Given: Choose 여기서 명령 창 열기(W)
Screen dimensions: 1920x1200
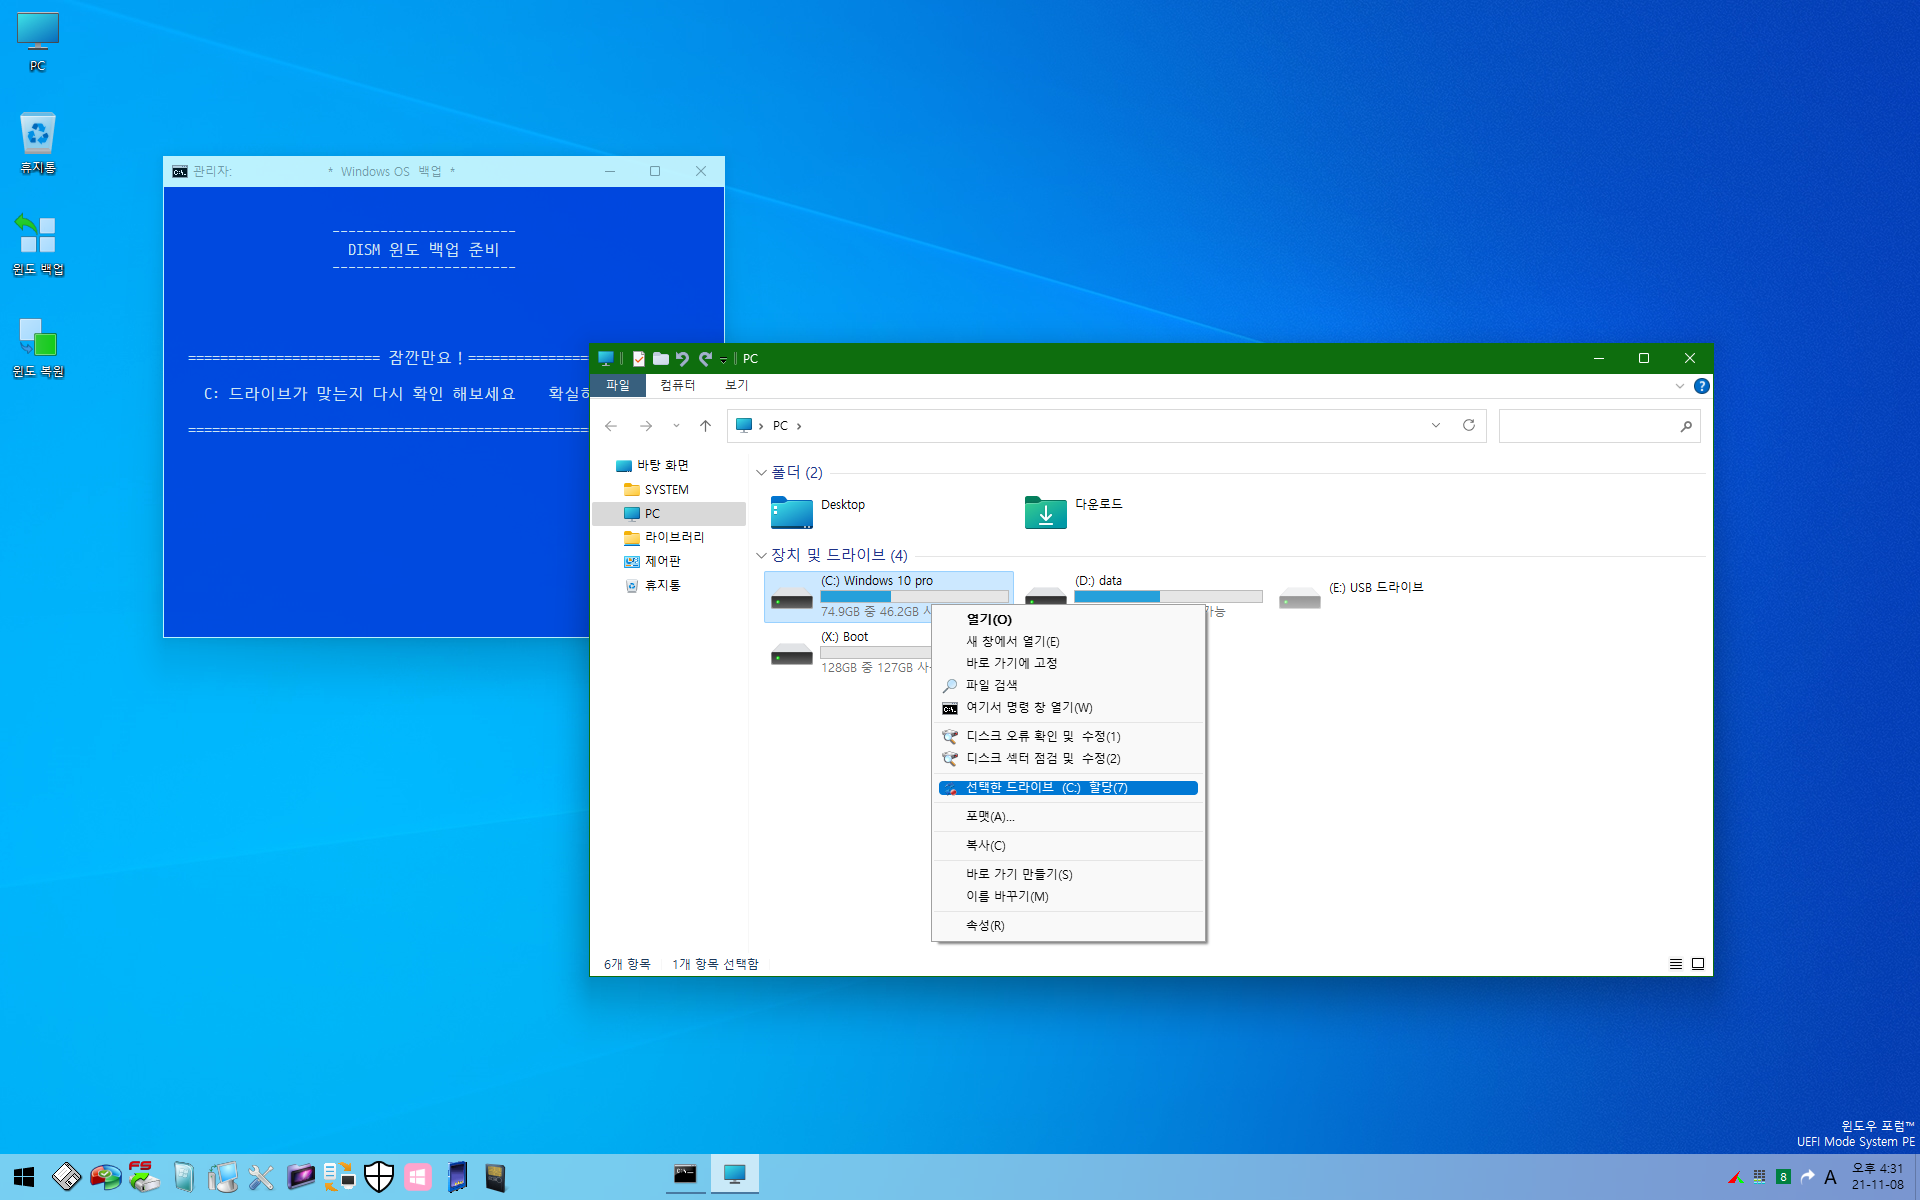Looking at the screenshot, I should [x=1068, y=708].
